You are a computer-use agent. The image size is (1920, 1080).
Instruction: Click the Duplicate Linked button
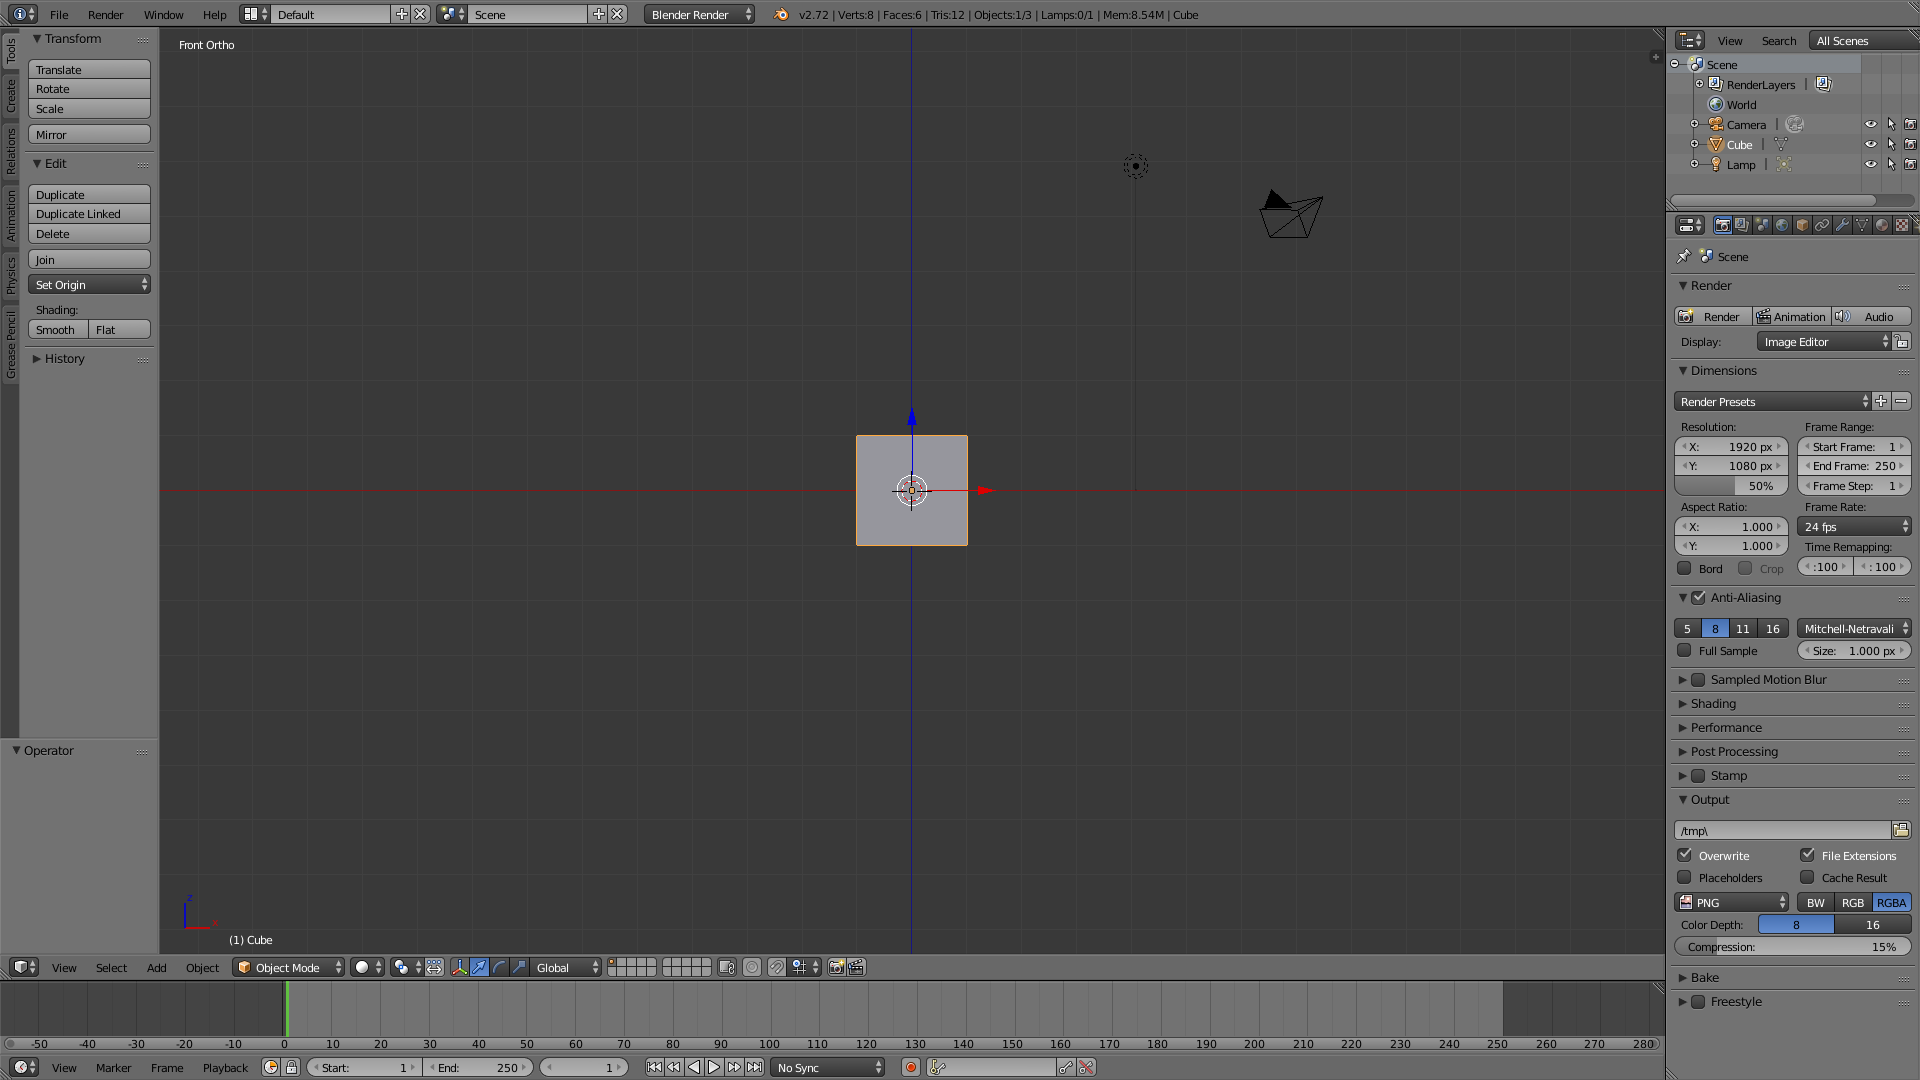tap(88, 214)
